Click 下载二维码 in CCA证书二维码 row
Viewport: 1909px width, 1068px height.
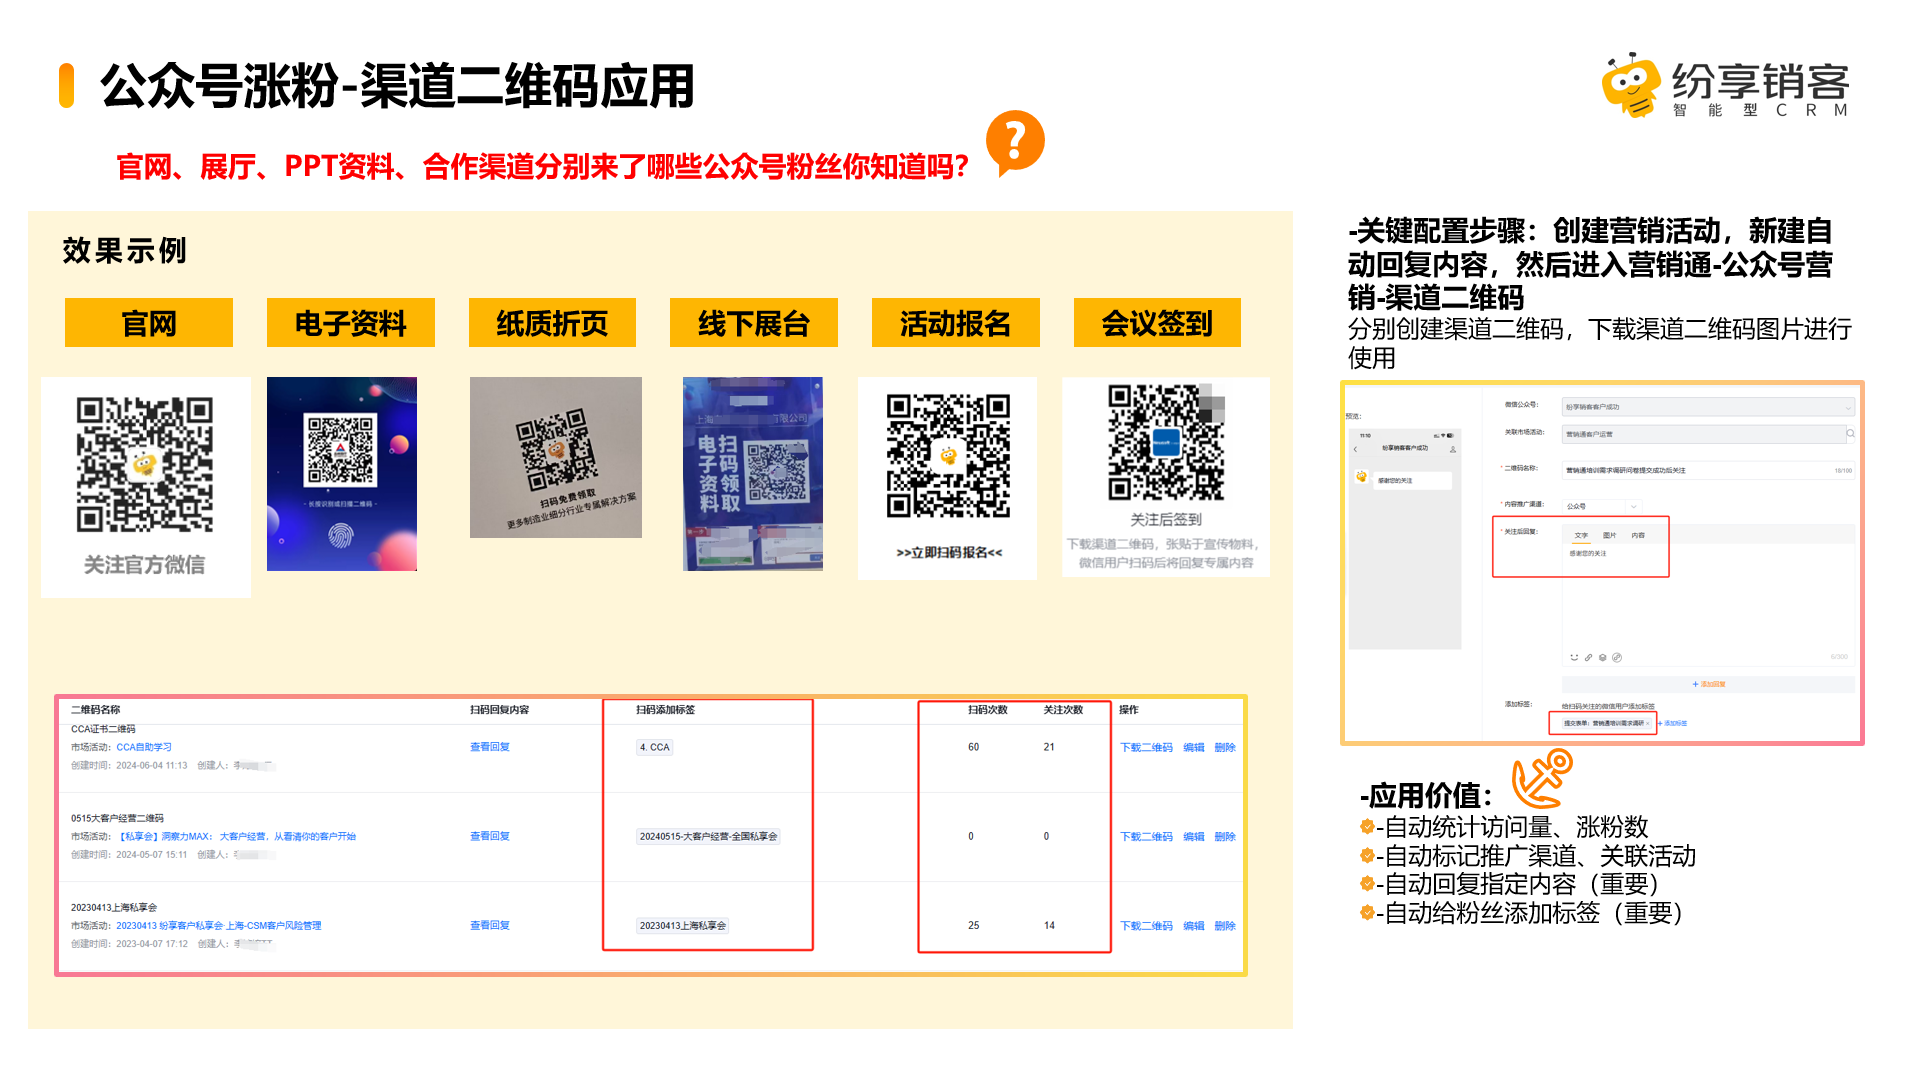(1146, 748)
